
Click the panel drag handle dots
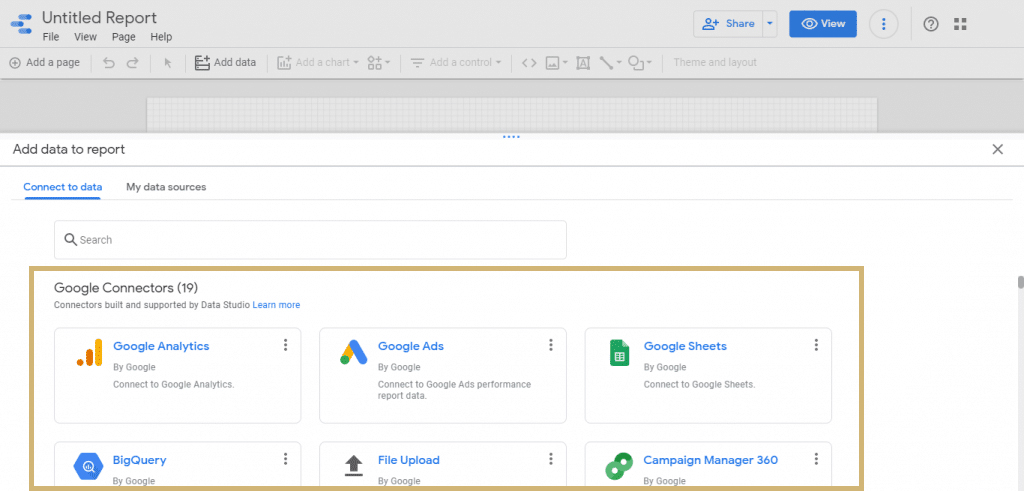[511, 137]
